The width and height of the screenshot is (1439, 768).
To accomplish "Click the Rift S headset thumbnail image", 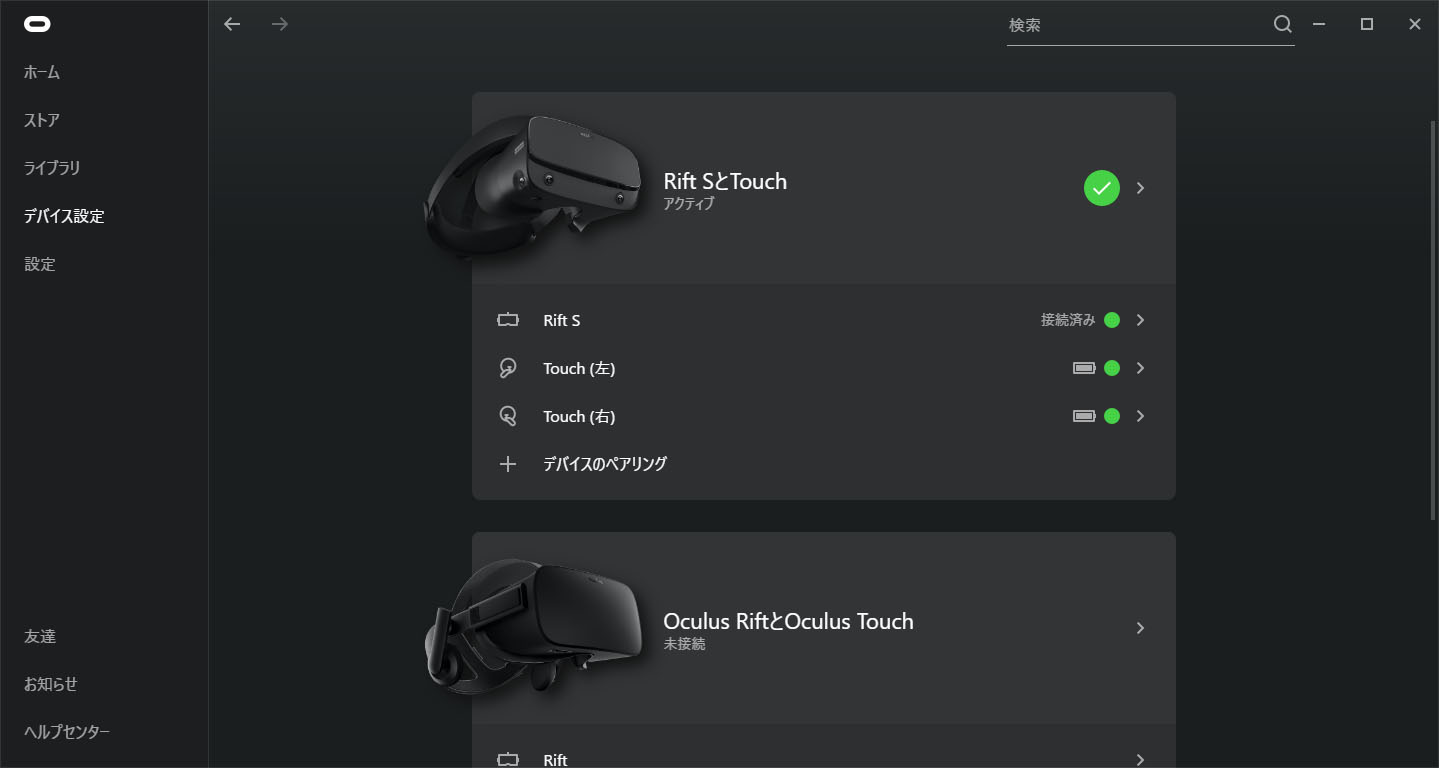I will coord(535,185).
